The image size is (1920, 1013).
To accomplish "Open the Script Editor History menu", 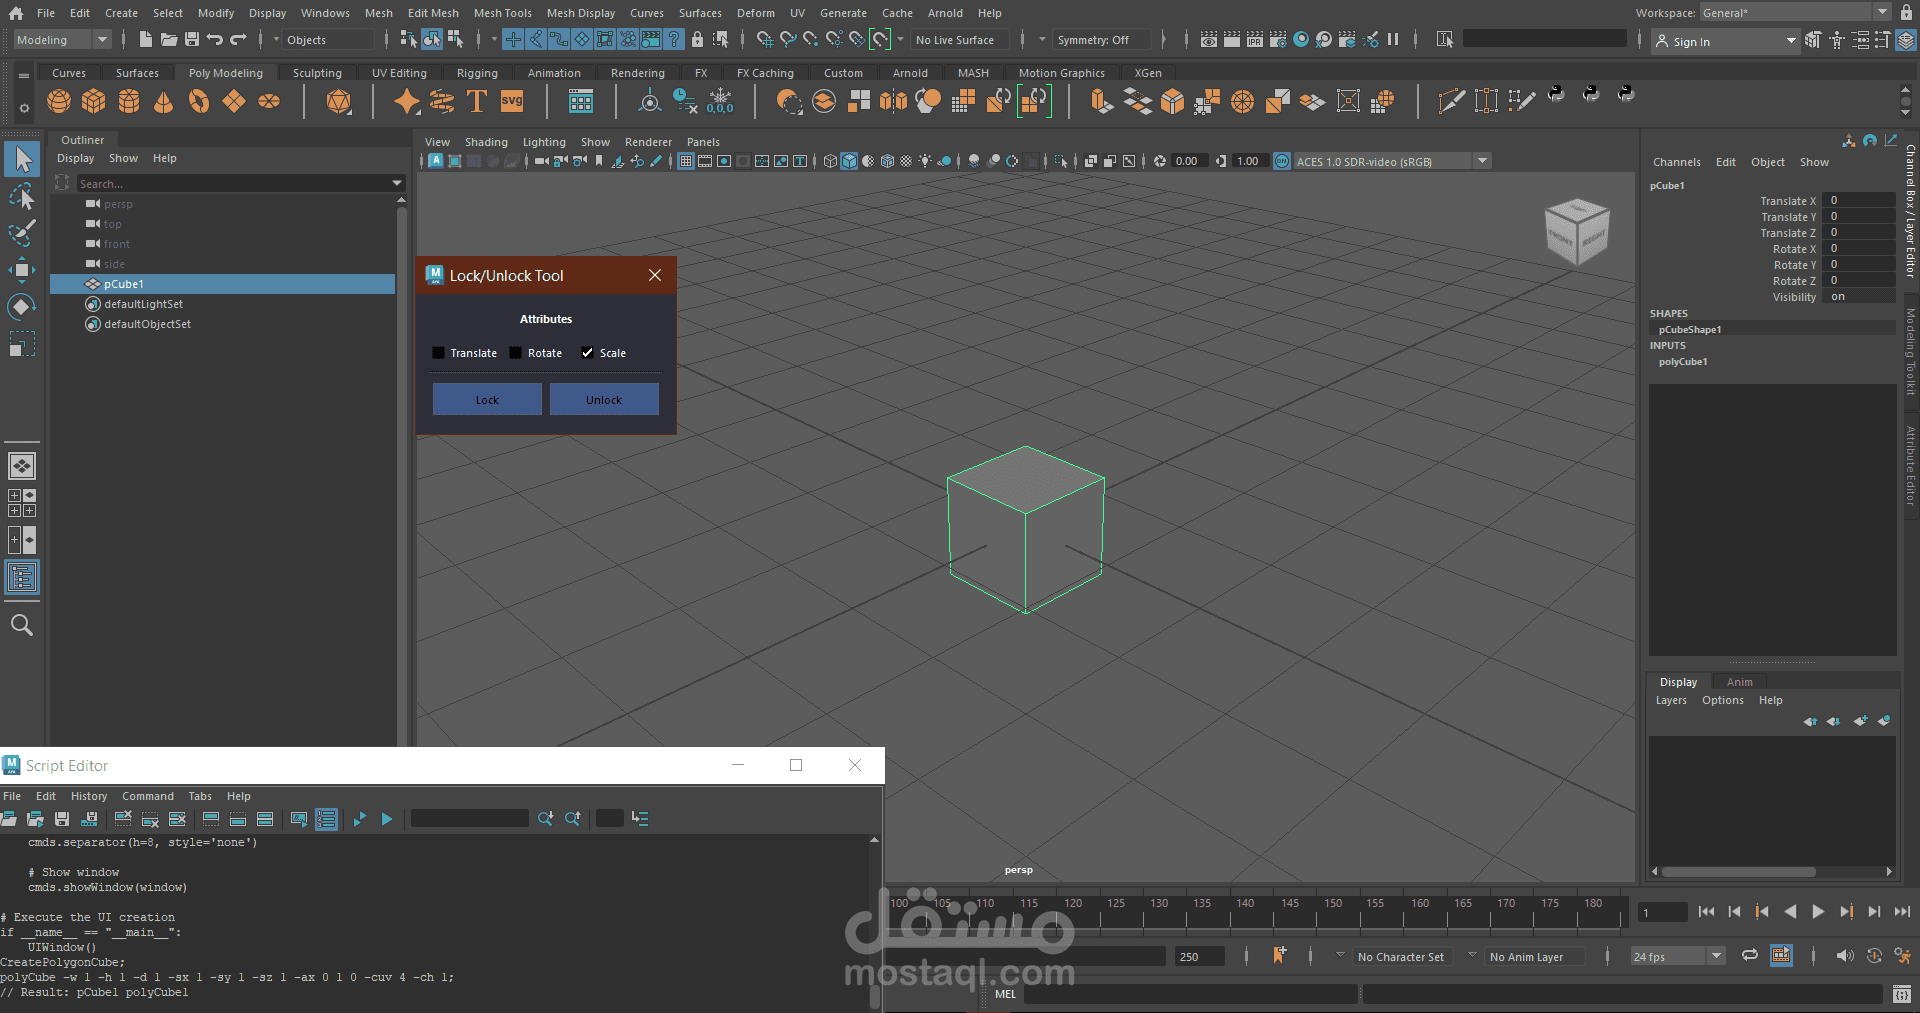I will point(88,796).
